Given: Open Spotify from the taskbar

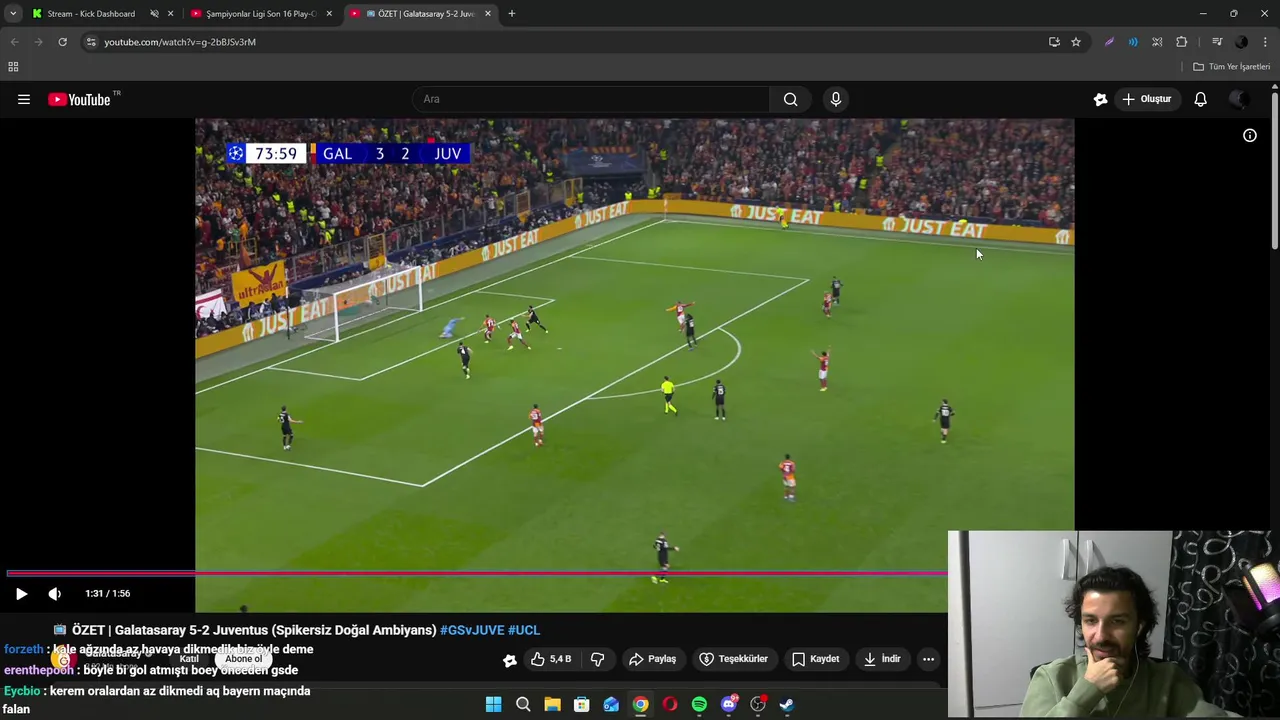Looking at the screenshot, I should click(699, 704).
